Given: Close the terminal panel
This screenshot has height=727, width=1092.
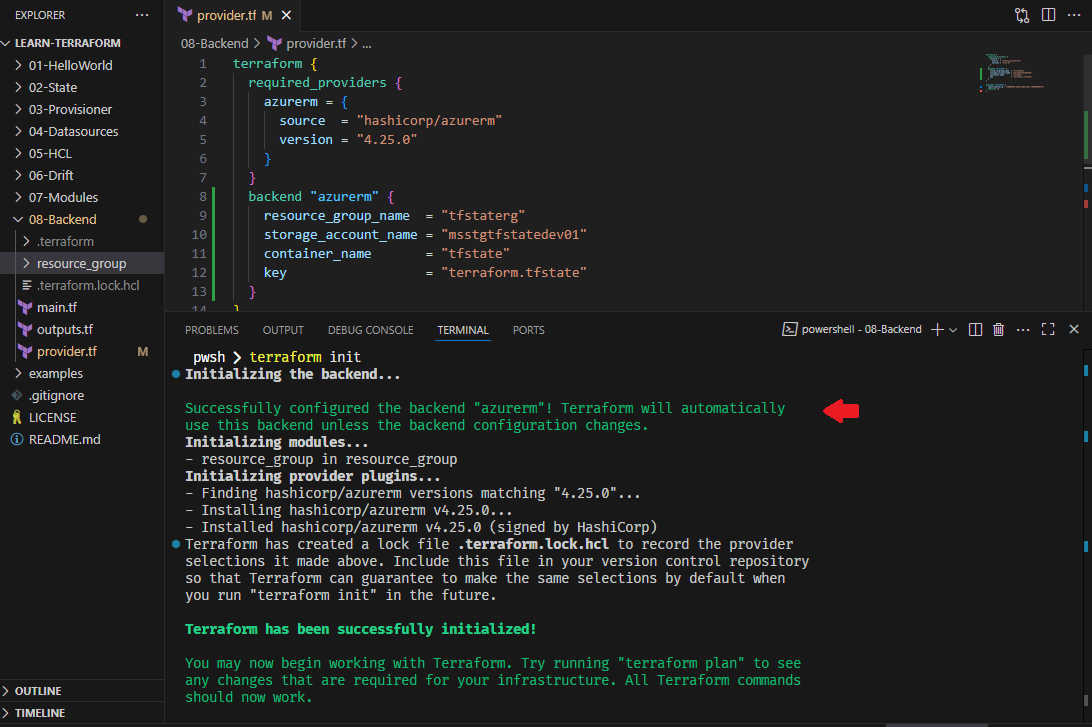Looking at the screenshot, I should (x=1074, y=329).
